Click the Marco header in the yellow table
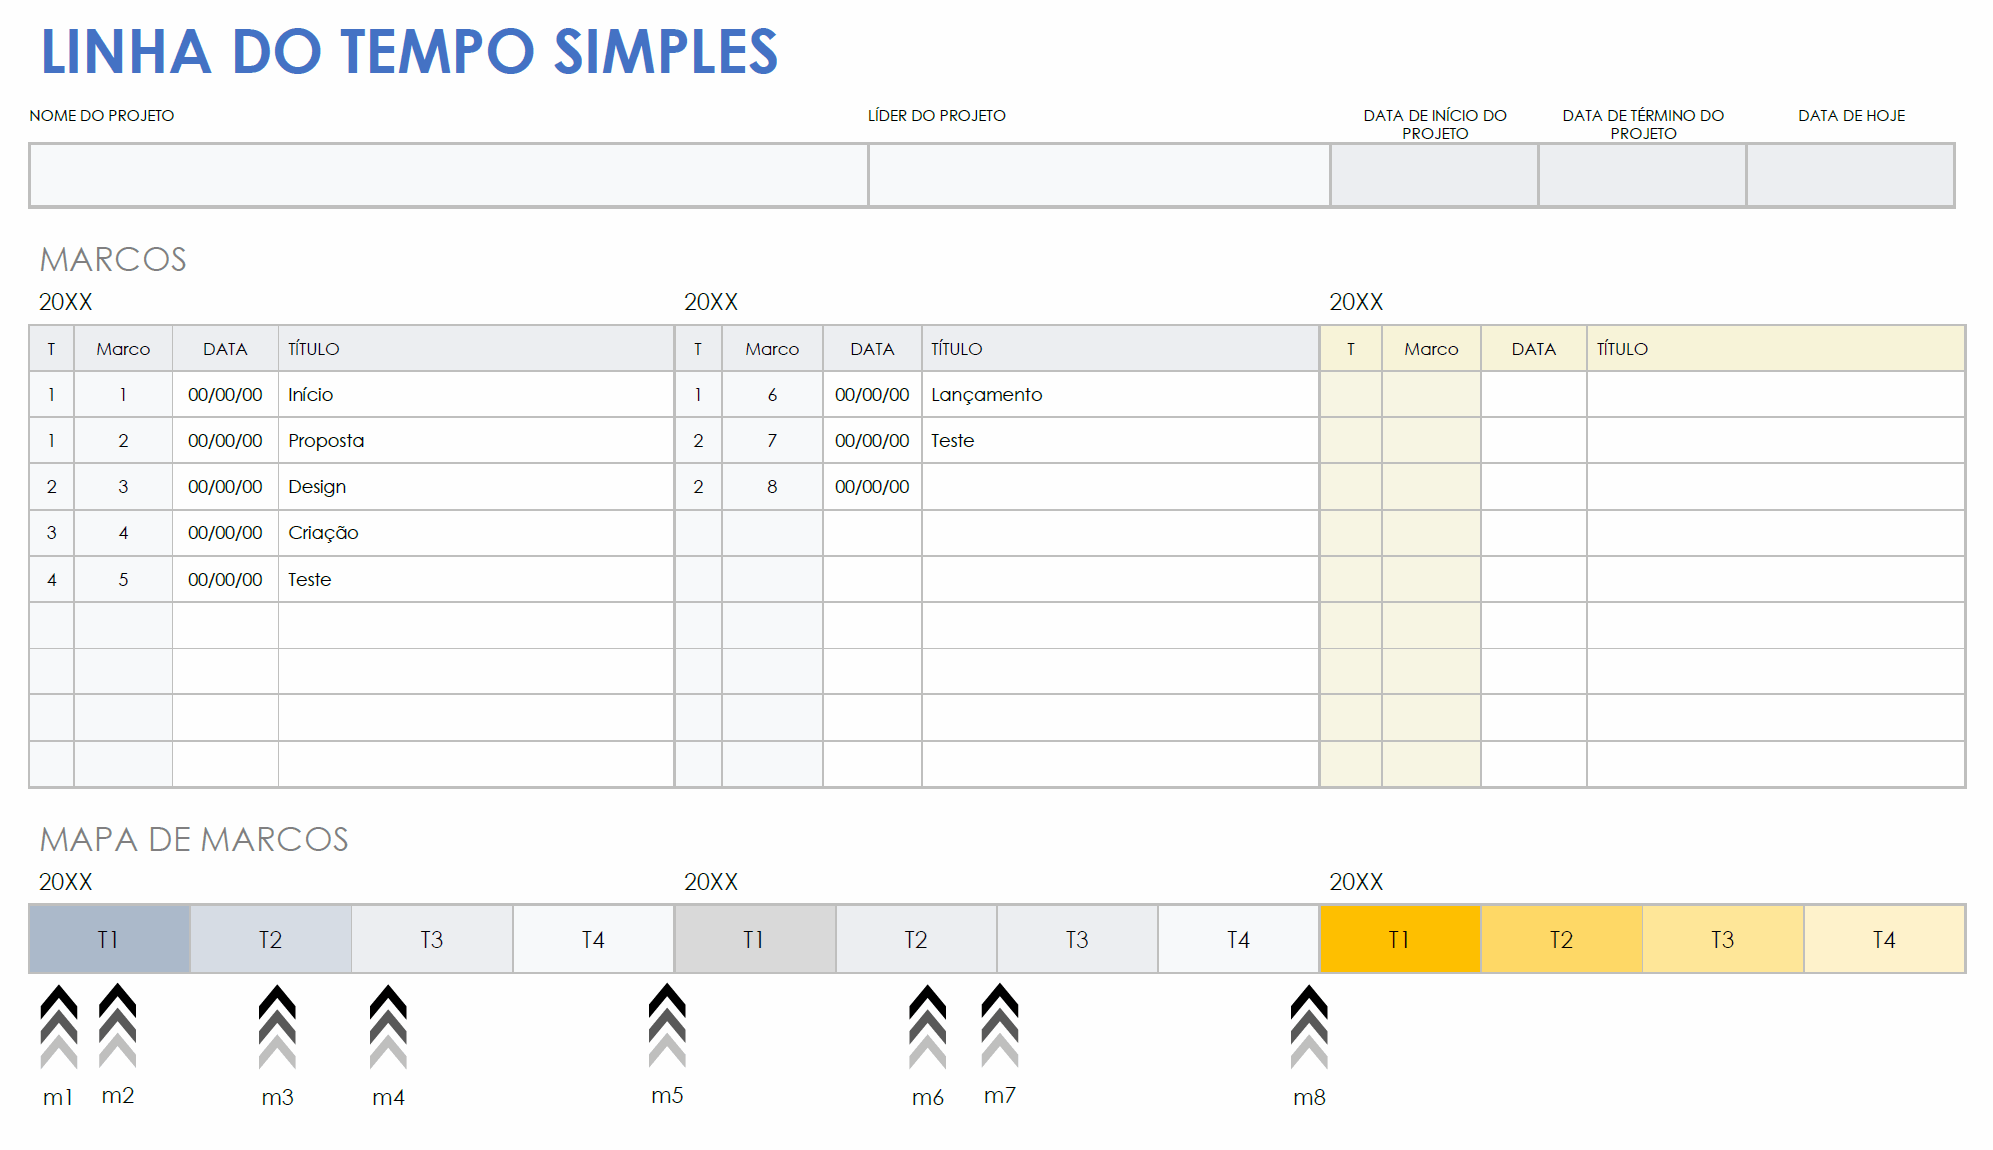Viewport: 1993px width, 1150px height. click(1431, 349)
